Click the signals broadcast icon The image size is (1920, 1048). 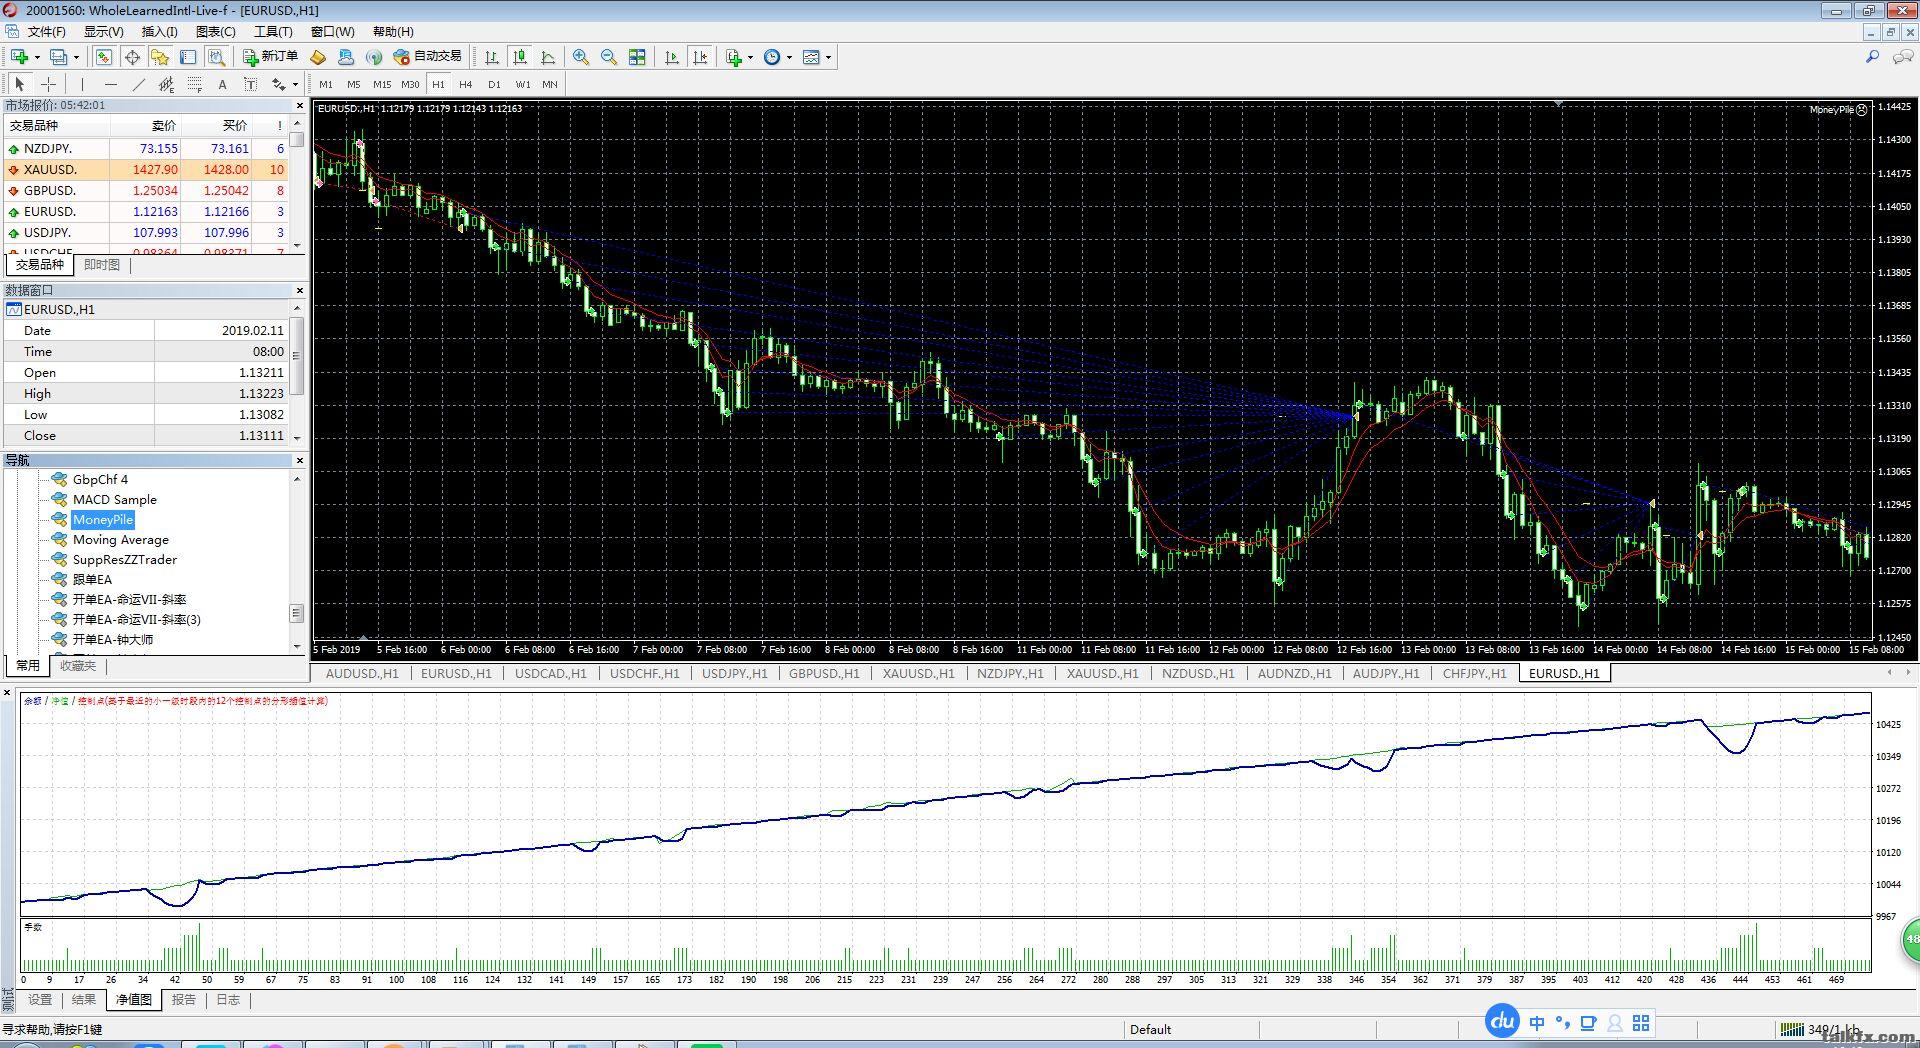point(374,57)
